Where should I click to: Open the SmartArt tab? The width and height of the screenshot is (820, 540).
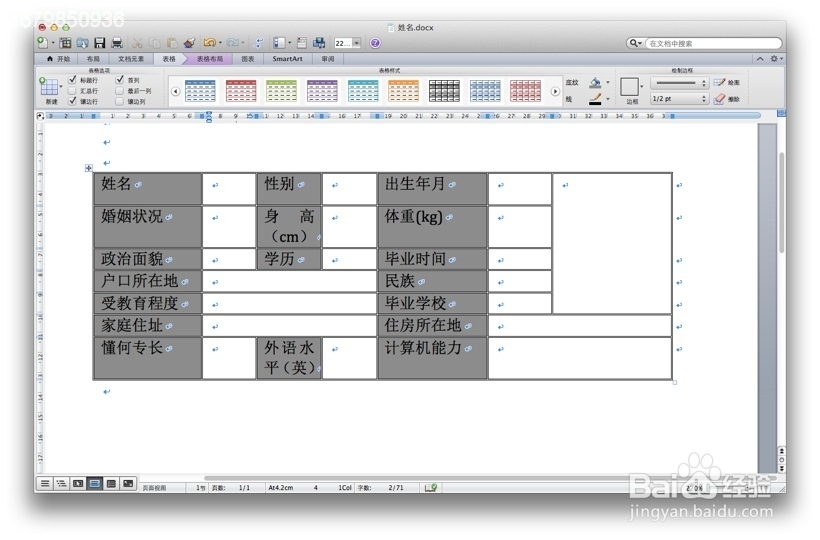tap(288, 59)
